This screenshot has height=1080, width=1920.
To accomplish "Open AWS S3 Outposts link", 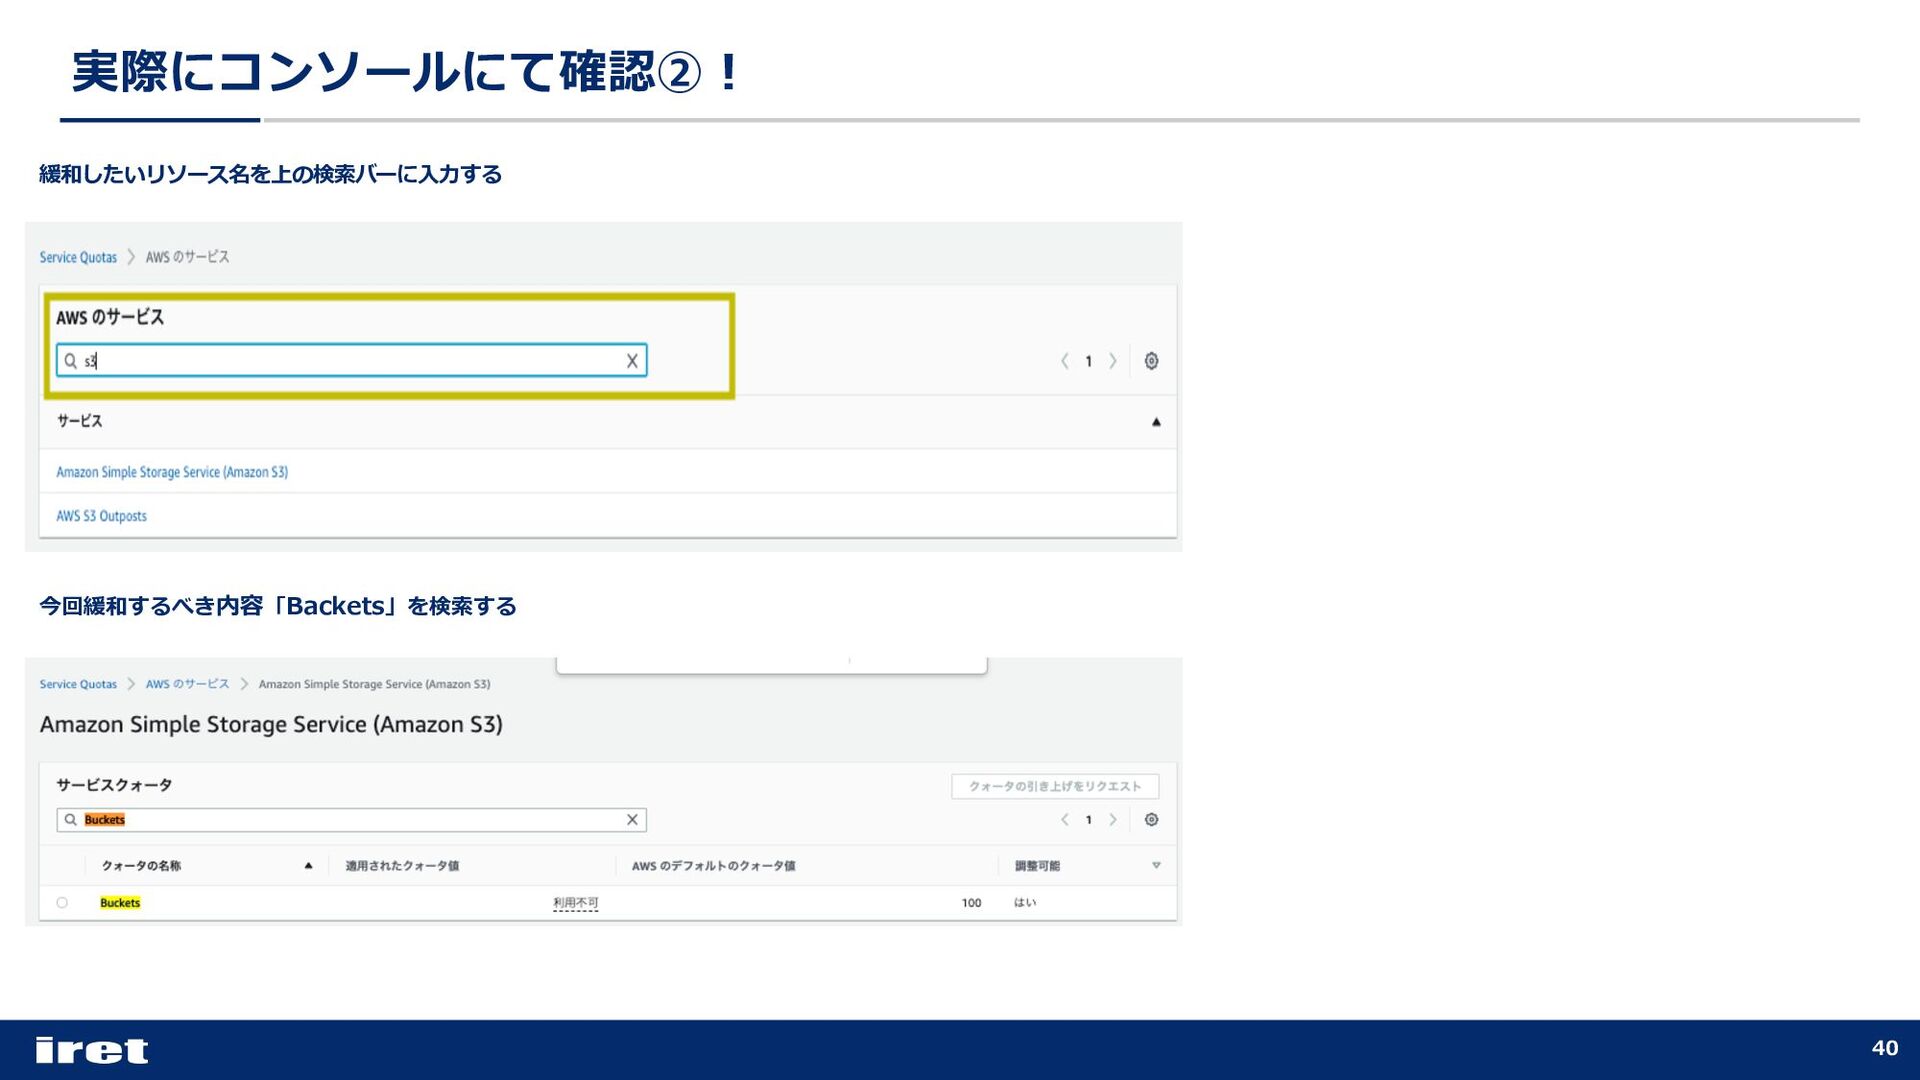I will pyautogui.click(x=101, y=516).
